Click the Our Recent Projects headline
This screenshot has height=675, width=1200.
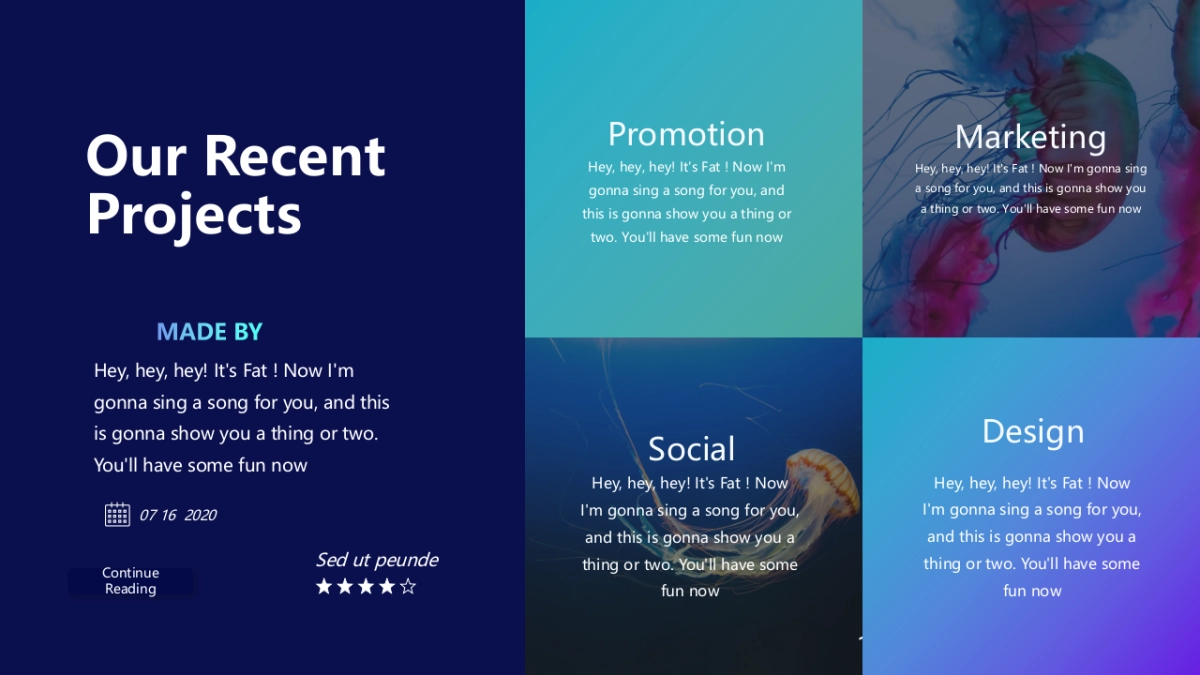pos(236,184)
